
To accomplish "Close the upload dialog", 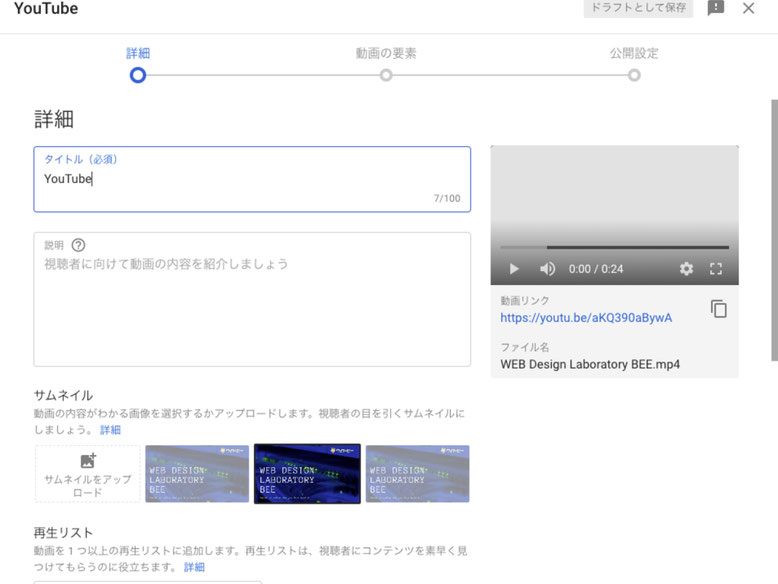I will point(748,8).
